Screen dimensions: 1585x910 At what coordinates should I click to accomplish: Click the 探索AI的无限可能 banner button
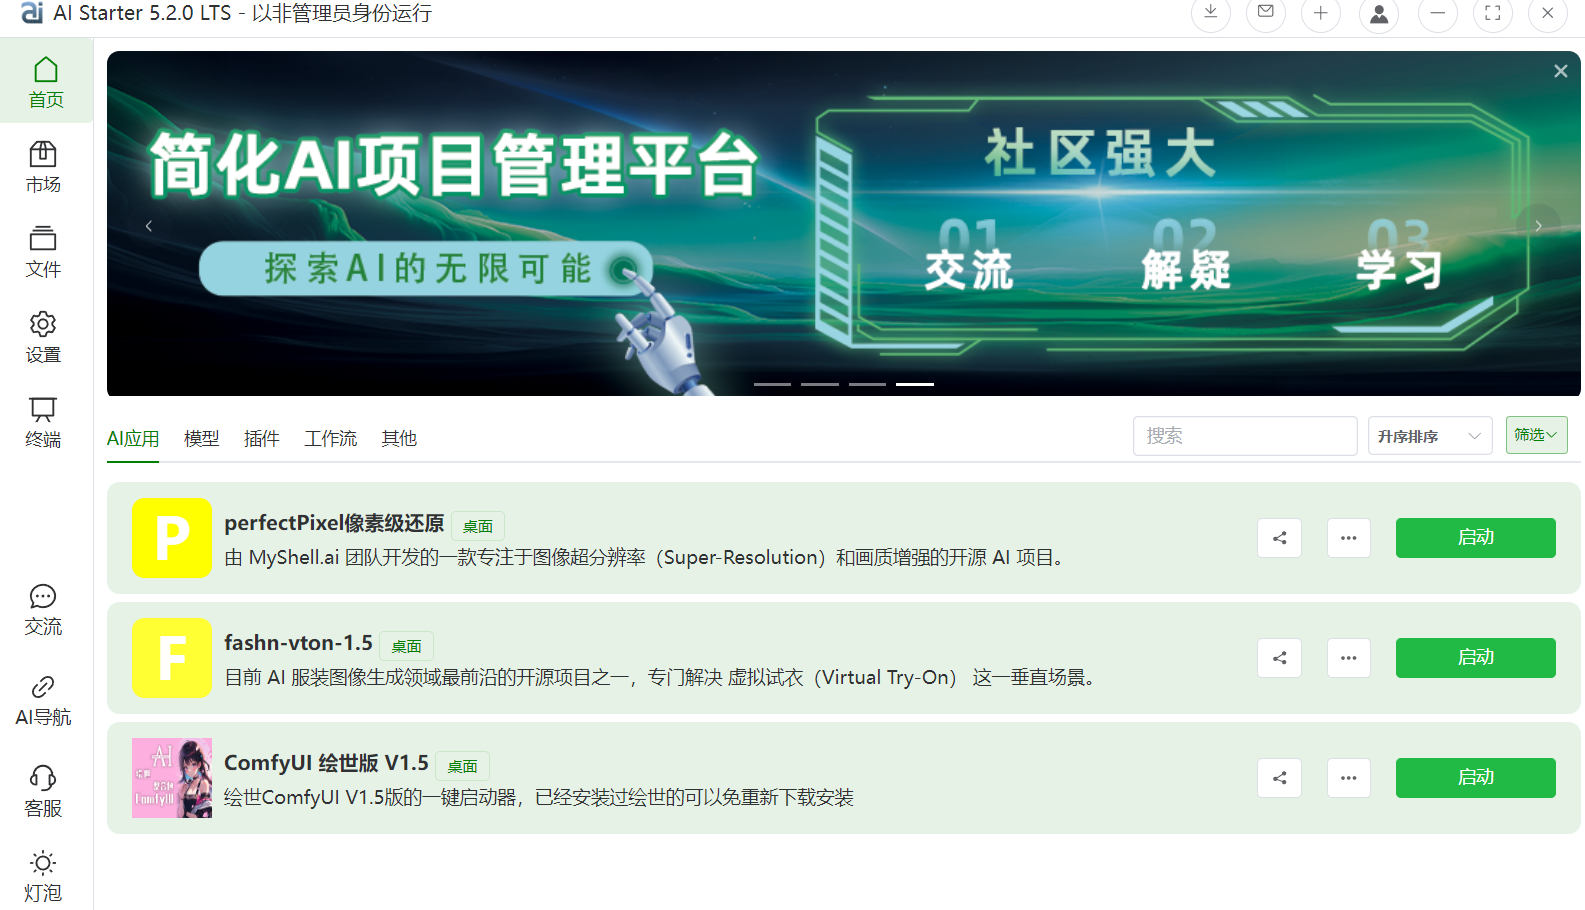click(427, 268)
